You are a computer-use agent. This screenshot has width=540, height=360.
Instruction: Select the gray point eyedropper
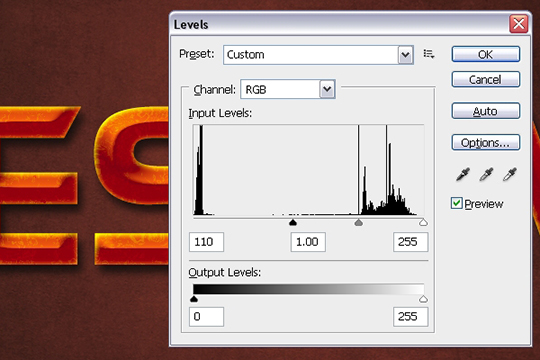486,174
